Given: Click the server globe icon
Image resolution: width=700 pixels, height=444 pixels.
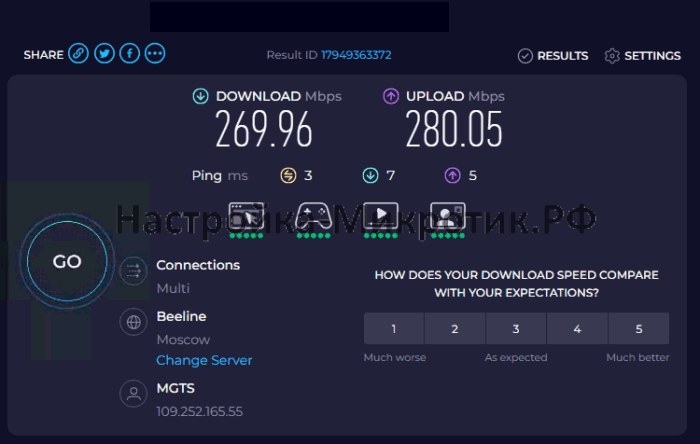Looking at the screenshot, I should [133, 322].
